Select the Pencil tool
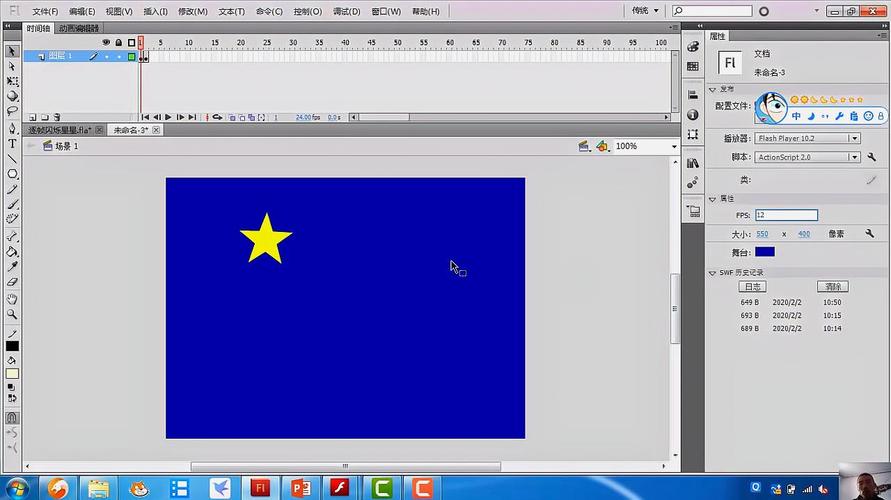Image resolution: width=891 pixels, height=500 pixels. (x=11, y=189)
